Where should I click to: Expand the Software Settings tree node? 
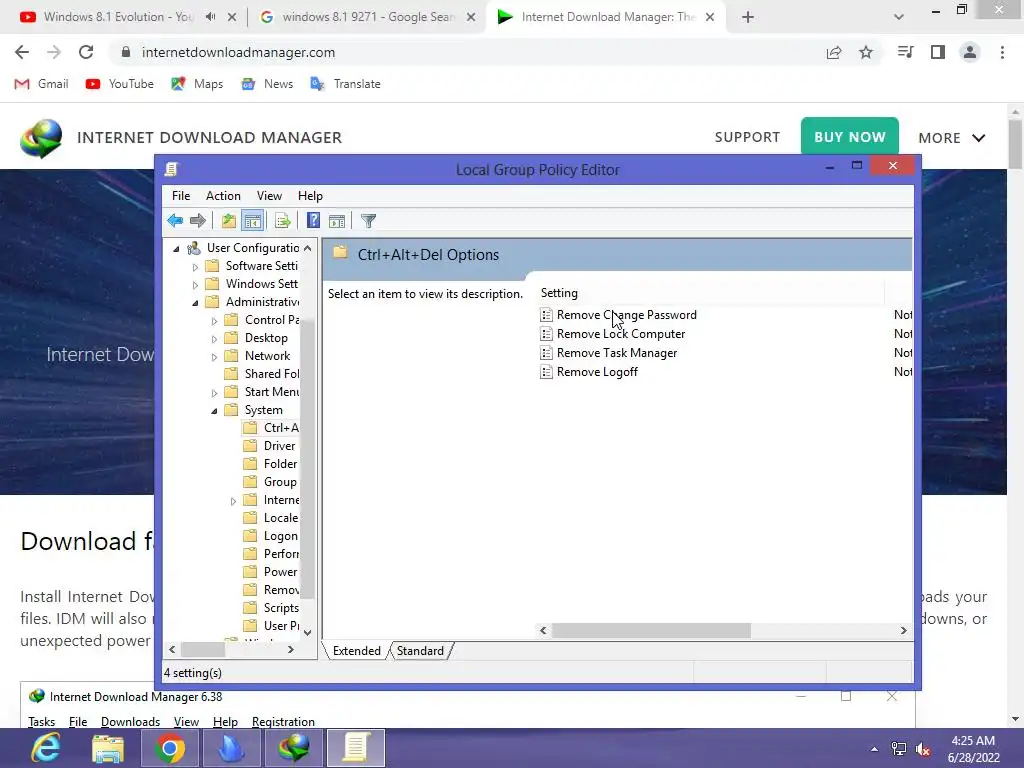pos(195,266)
